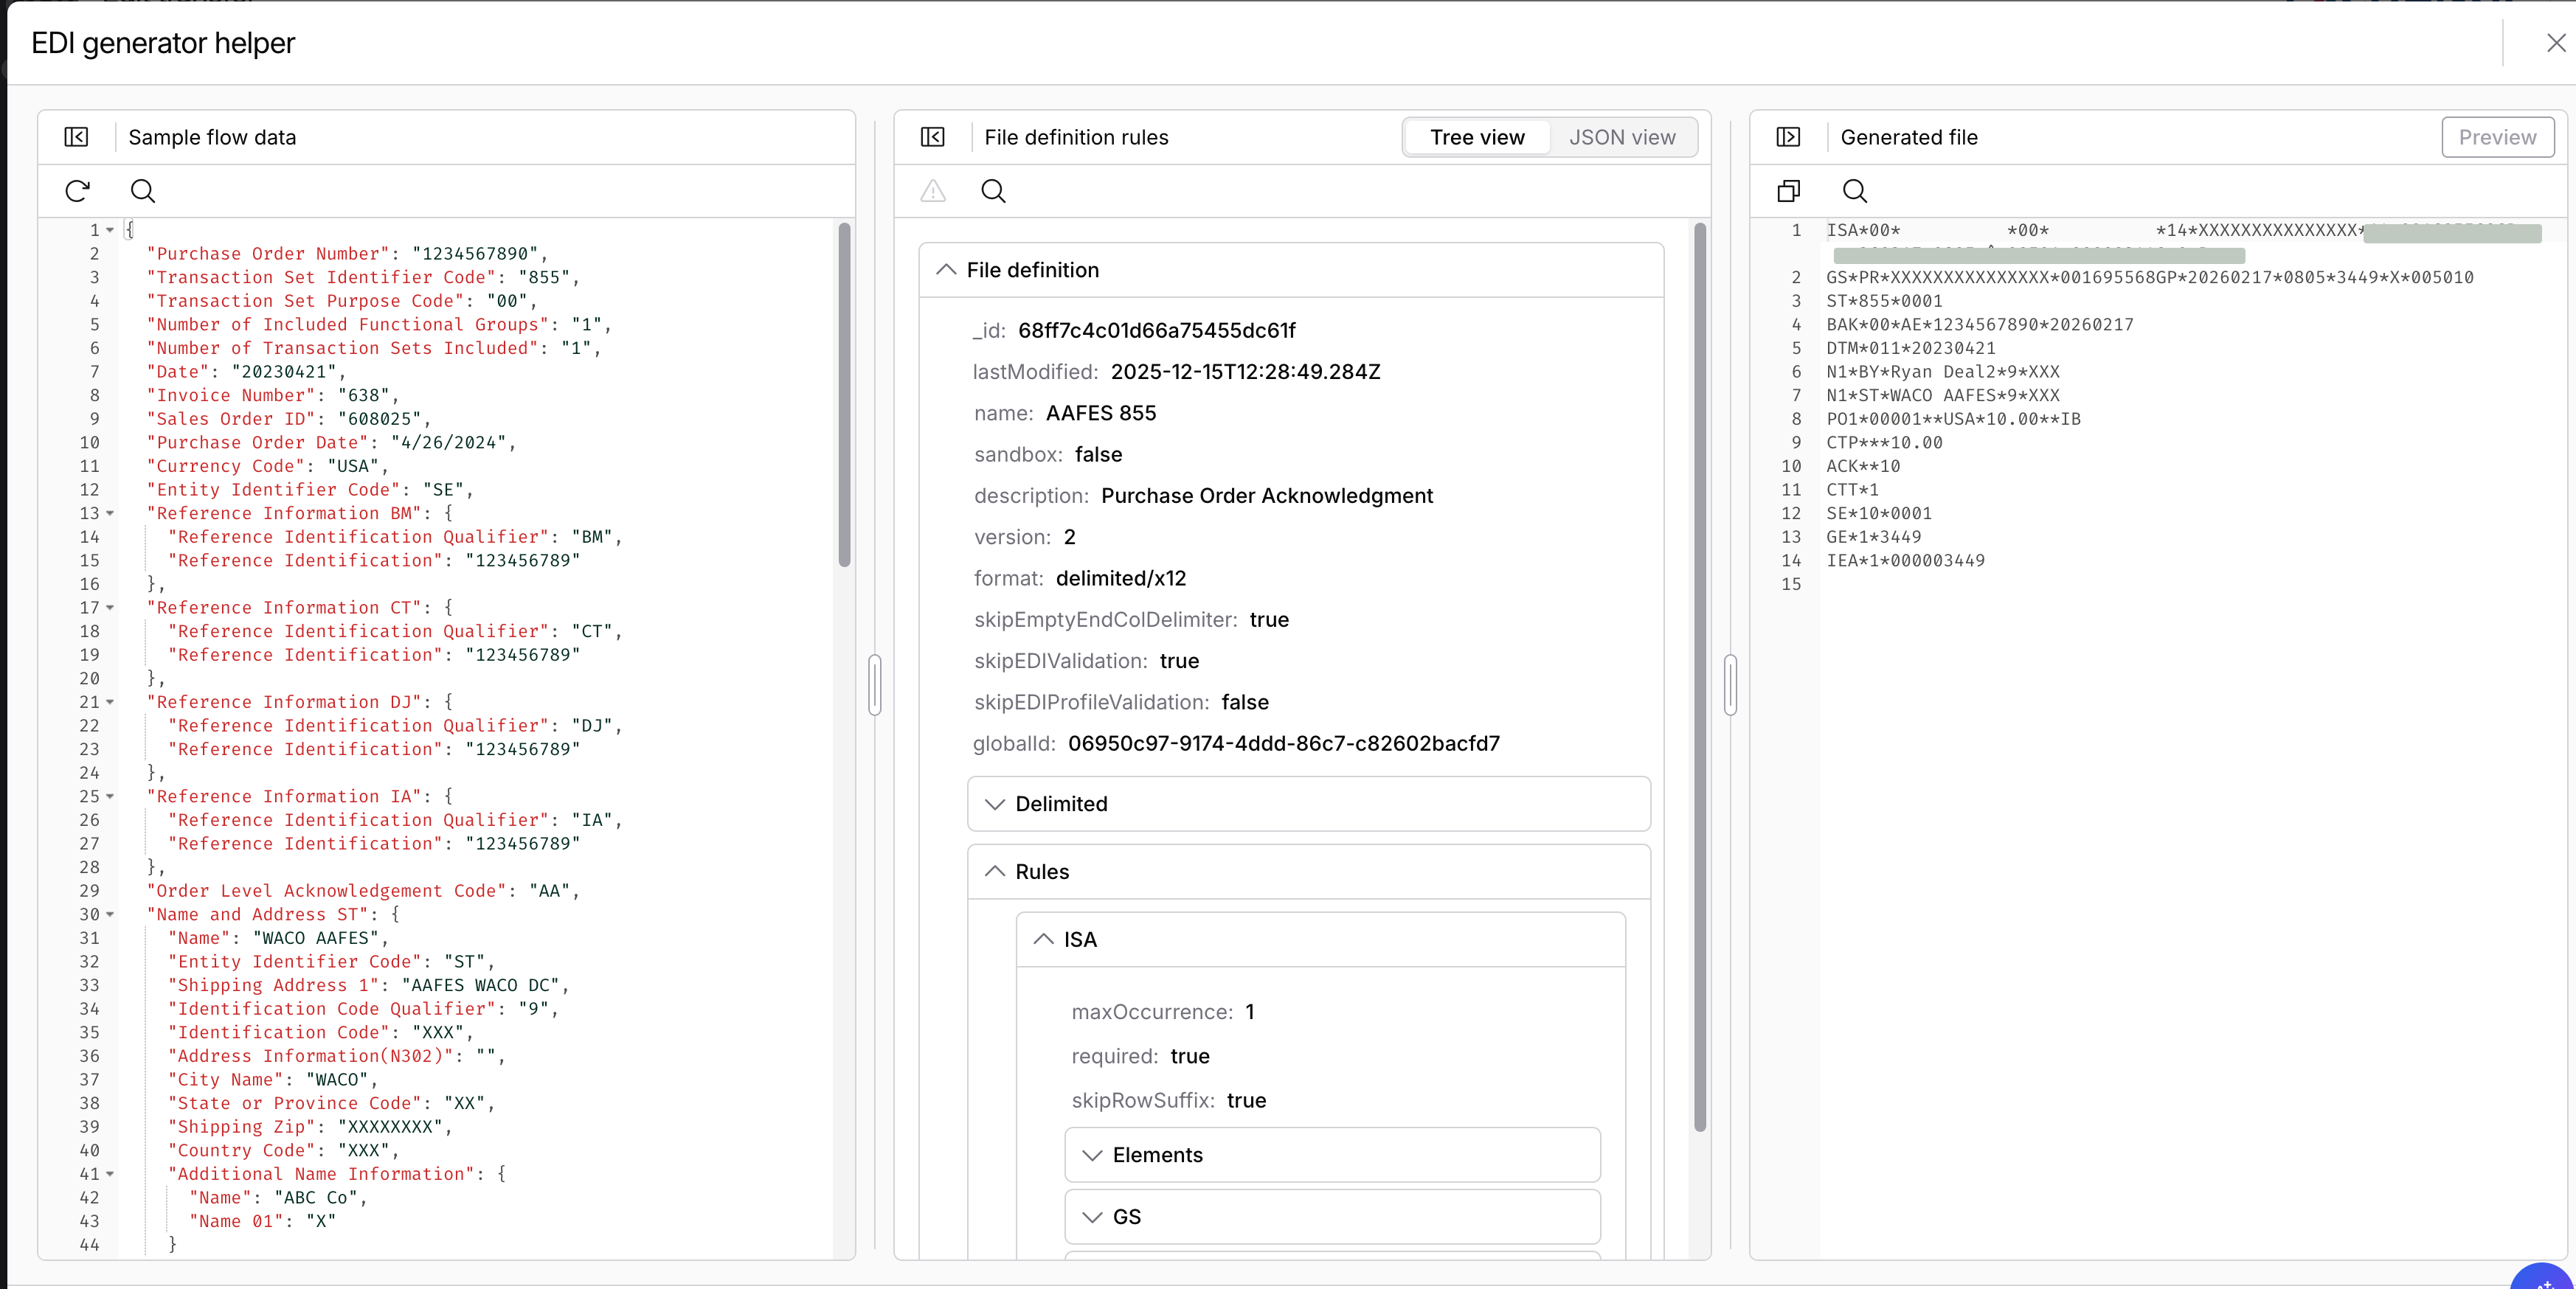Fold Name and Address ST on line 30

tap(110, 914)
